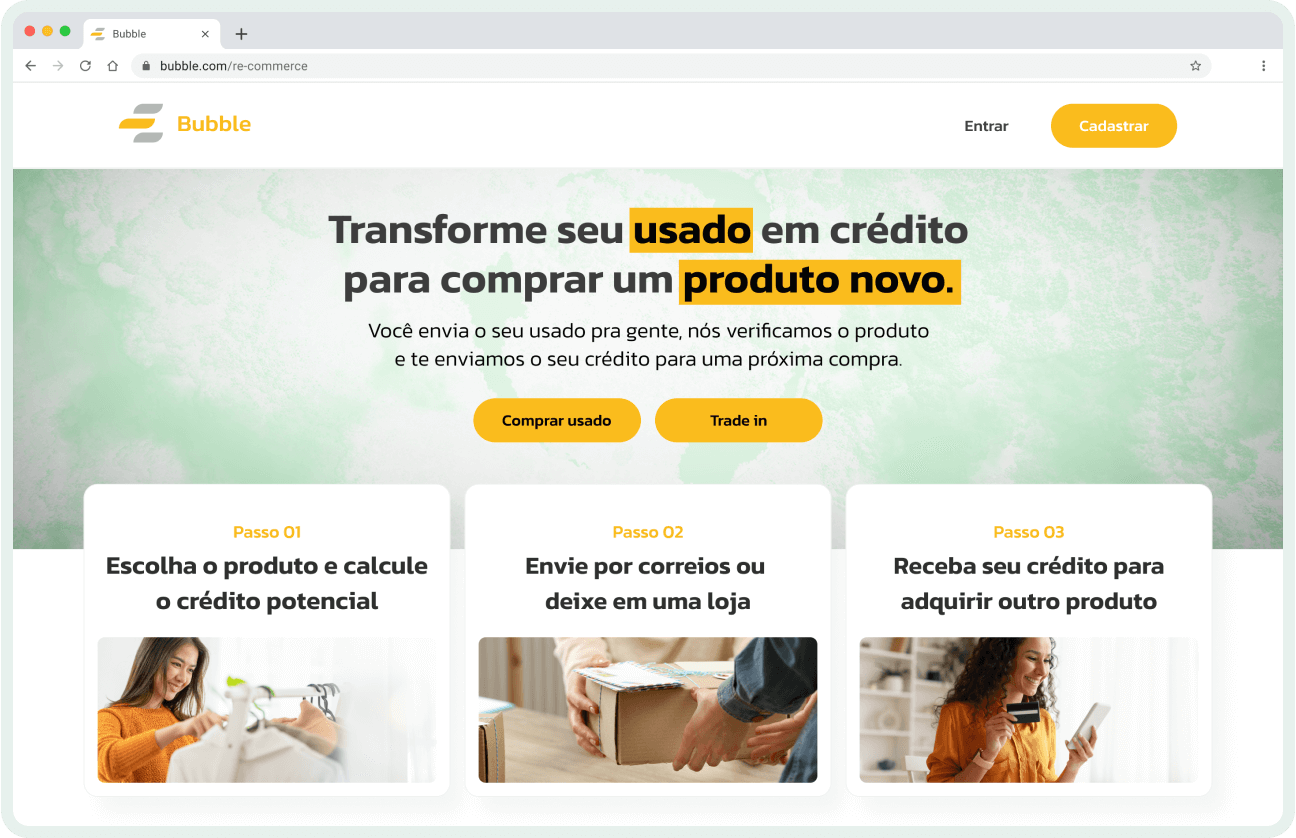
Task: Open the Entrar login link
Action: click(x=986, y=126)
